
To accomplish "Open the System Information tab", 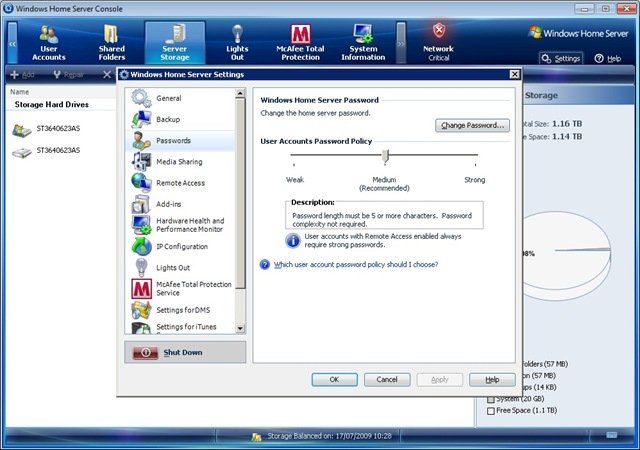I will click(363, 43).
